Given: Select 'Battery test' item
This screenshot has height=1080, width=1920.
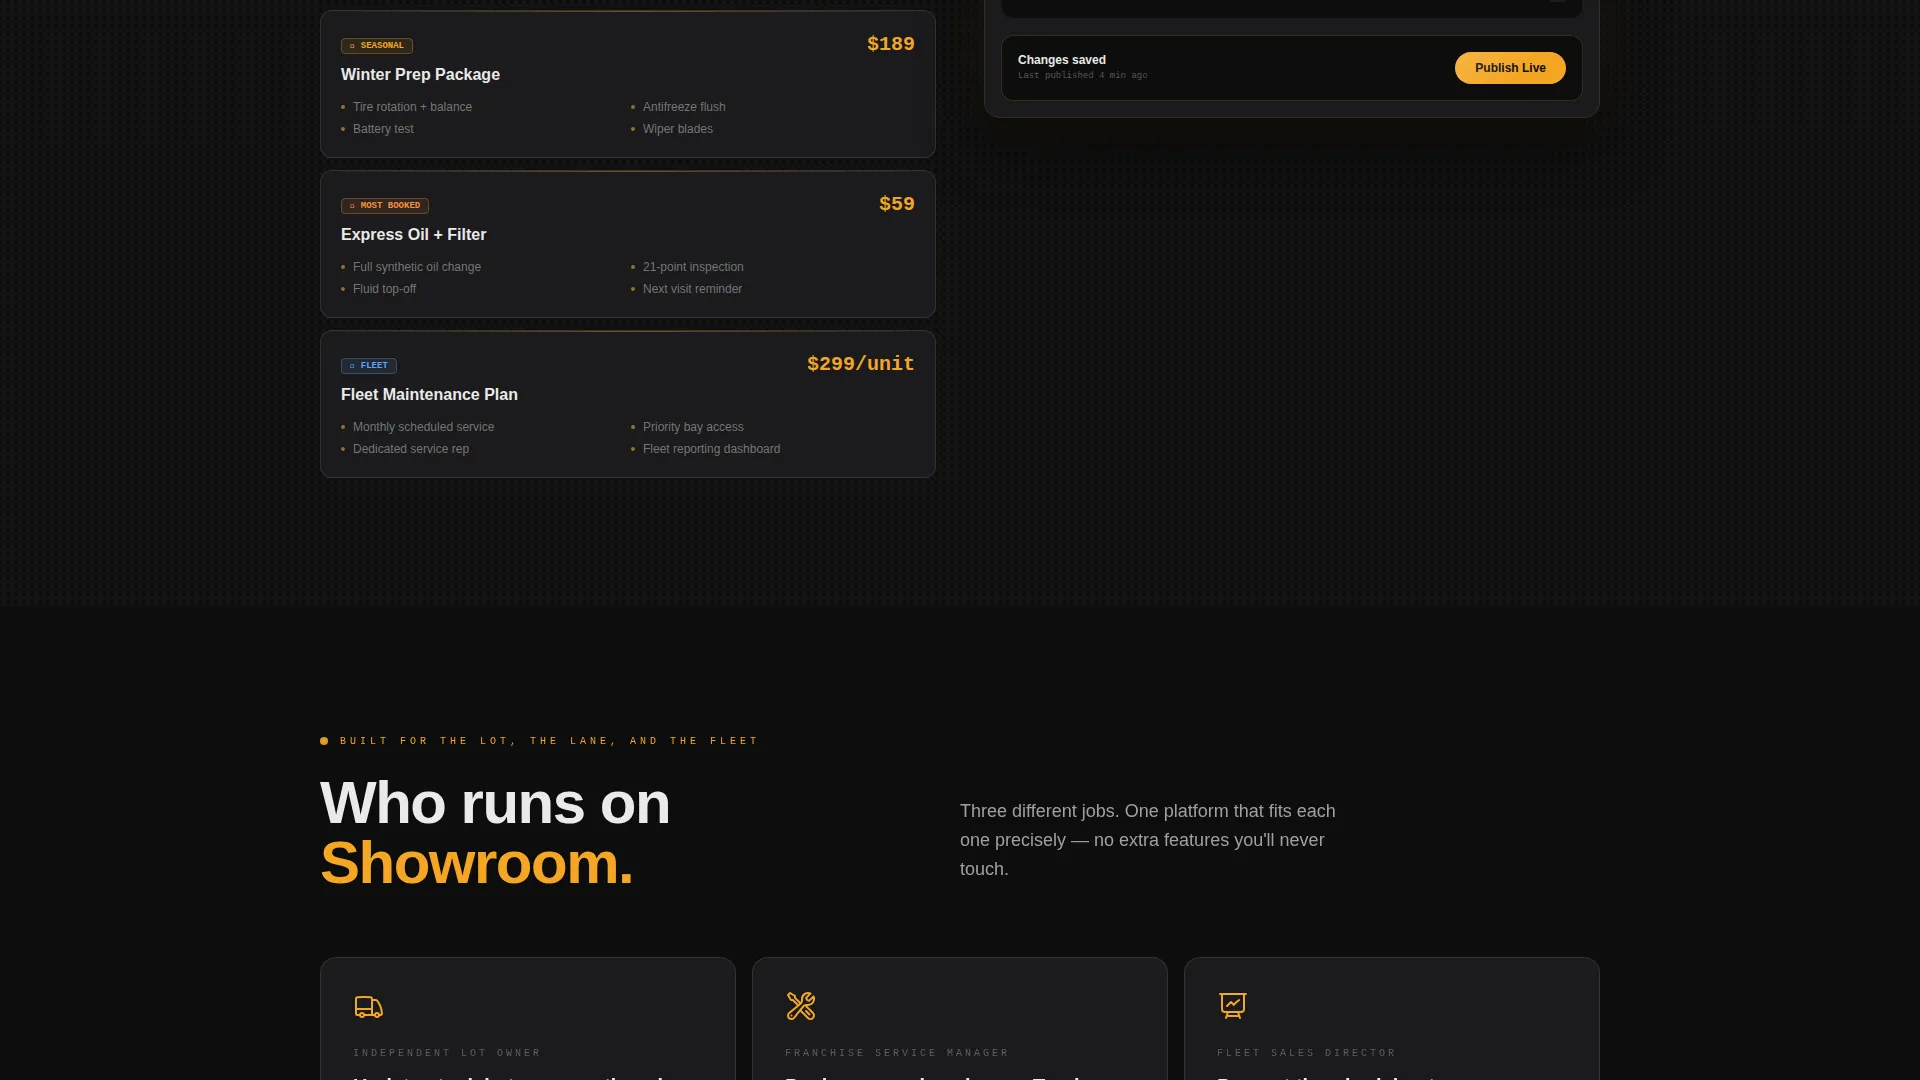Looking at the screenshot, I should coord(383,129).
